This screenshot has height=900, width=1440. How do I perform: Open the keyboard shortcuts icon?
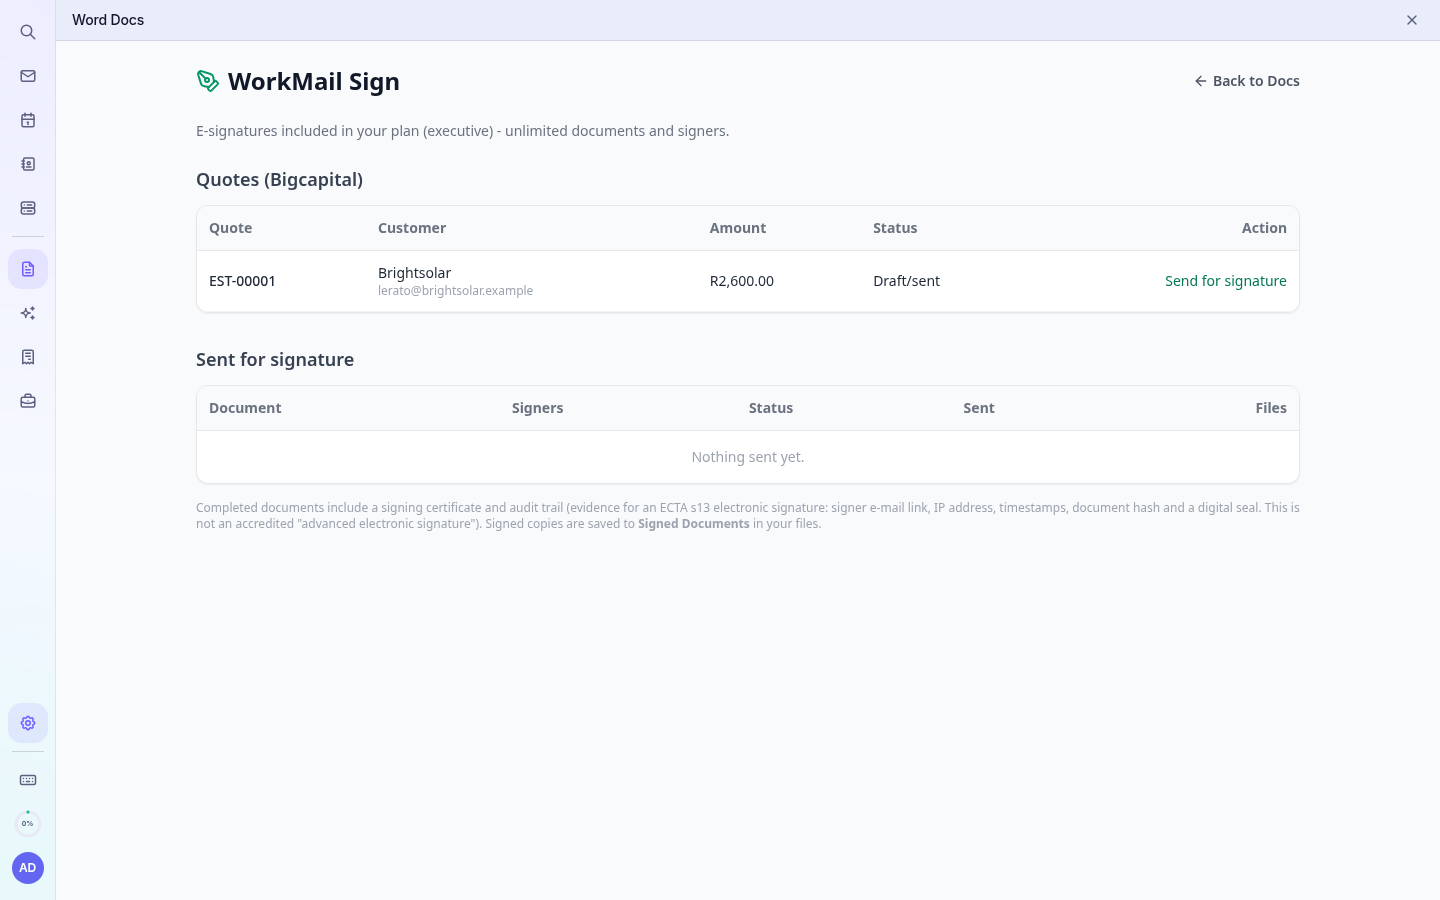pyautogui.click(x=28, y=780)
